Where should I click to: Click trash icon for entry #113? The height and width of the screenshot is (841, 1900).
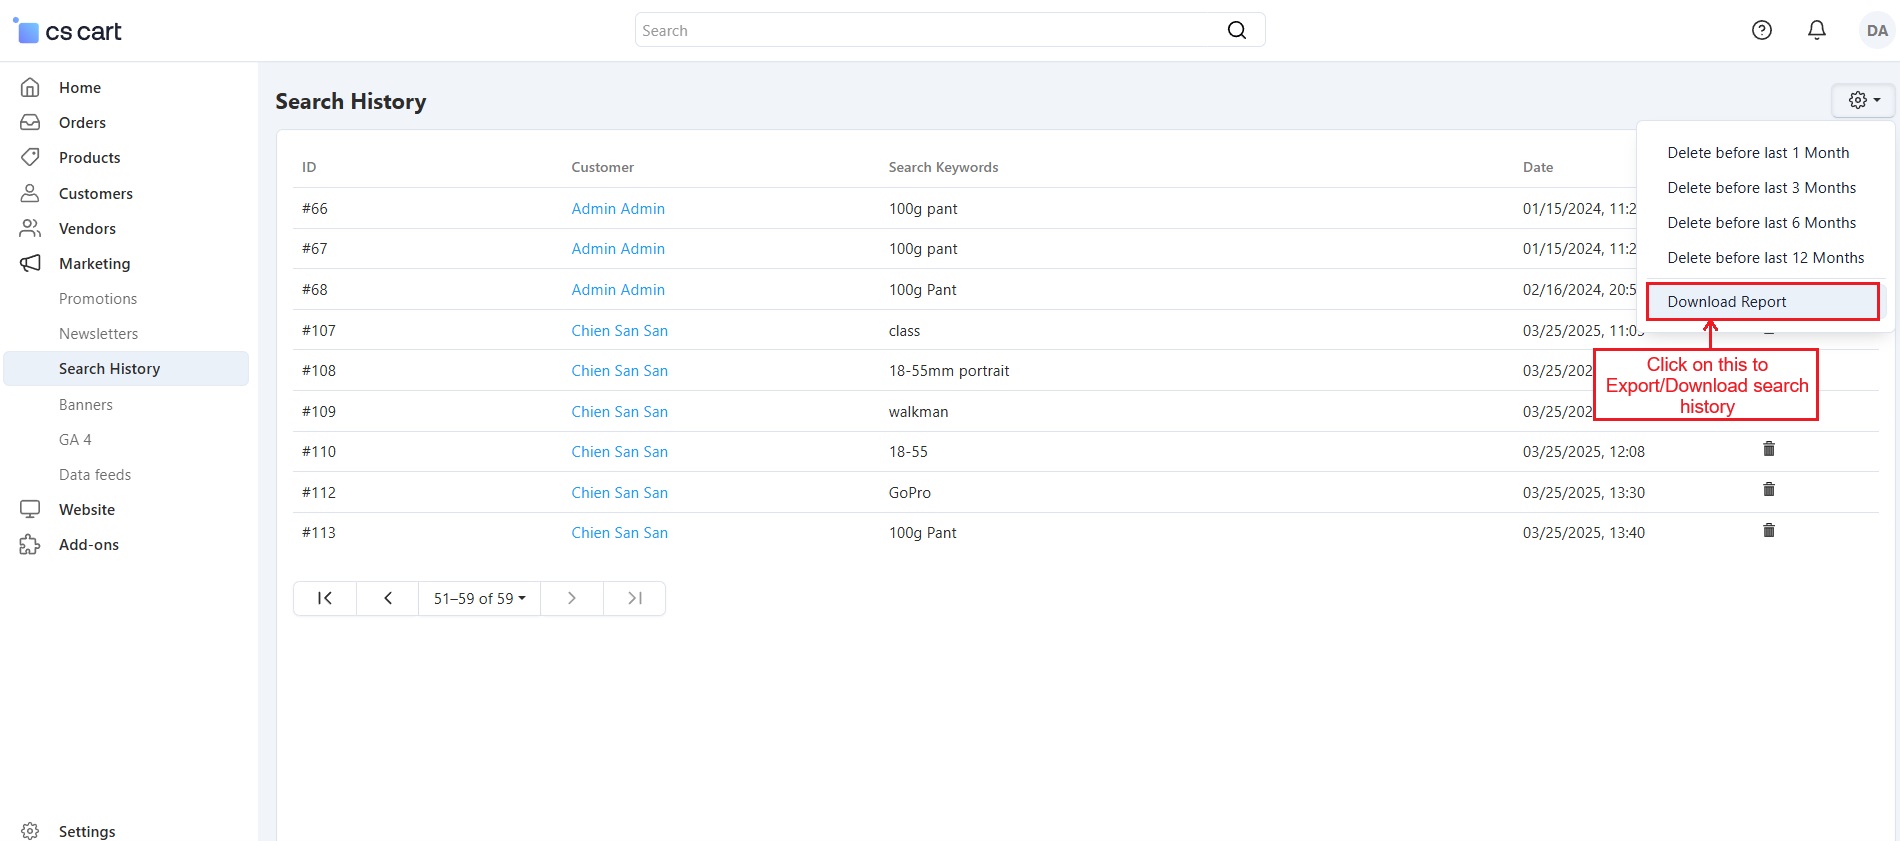pos(1768,531)
